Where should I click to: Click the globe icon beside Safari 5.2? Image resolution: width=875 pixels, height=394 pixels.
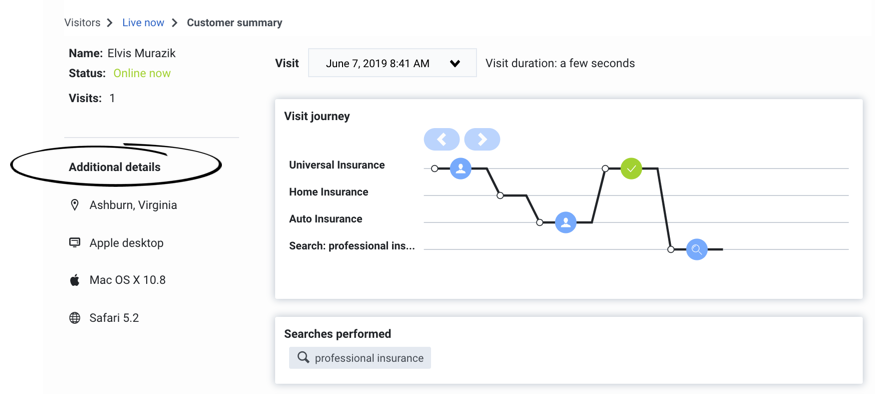tap(74, 318)
